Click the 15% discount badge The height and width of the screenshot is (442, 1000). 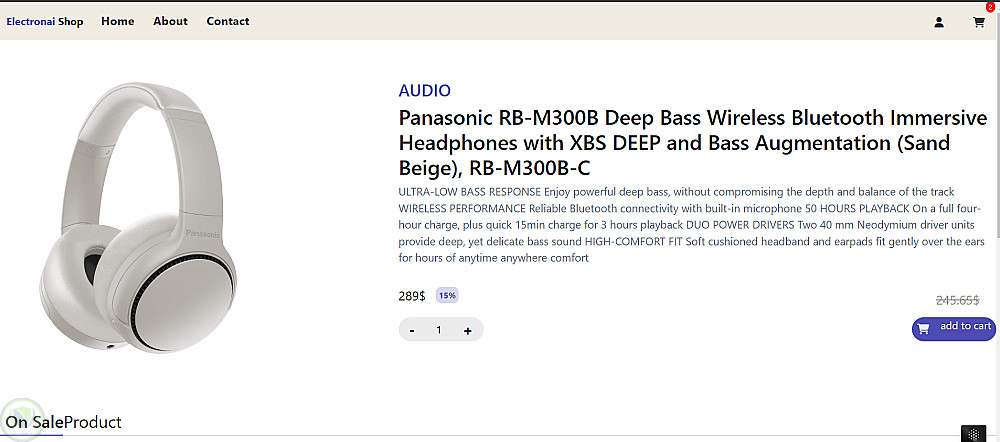coord(447,295)
